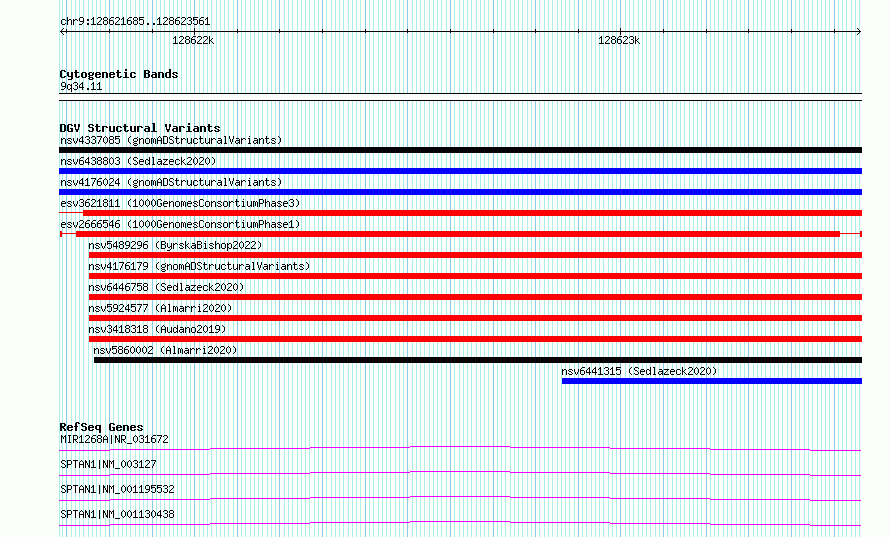The image size is (890, 537).
Task: Select the 9q34.11 band label
Action: pyautogui.click(x=81, y=87)
